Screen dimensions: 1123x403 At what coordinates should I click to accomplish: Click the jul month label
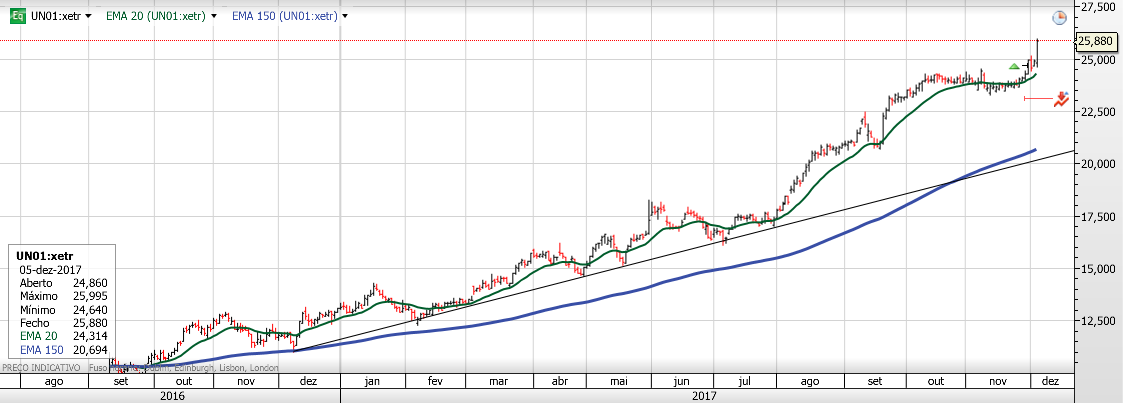point(744,382)
